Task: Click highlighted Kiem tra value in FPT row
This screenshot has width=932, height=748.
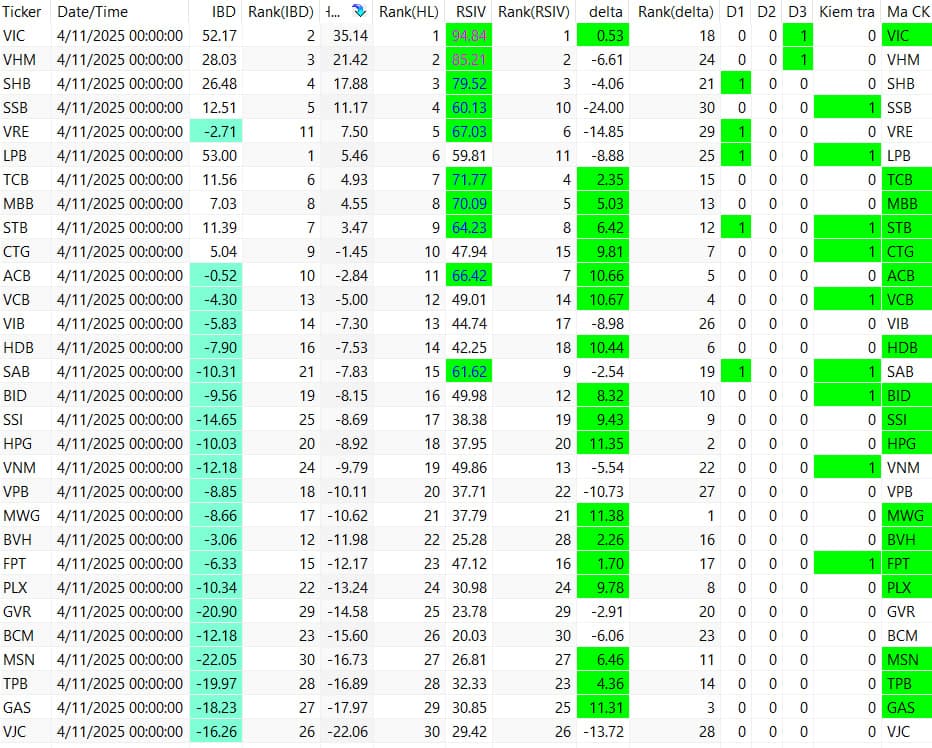Action: (x=847, y=564)
